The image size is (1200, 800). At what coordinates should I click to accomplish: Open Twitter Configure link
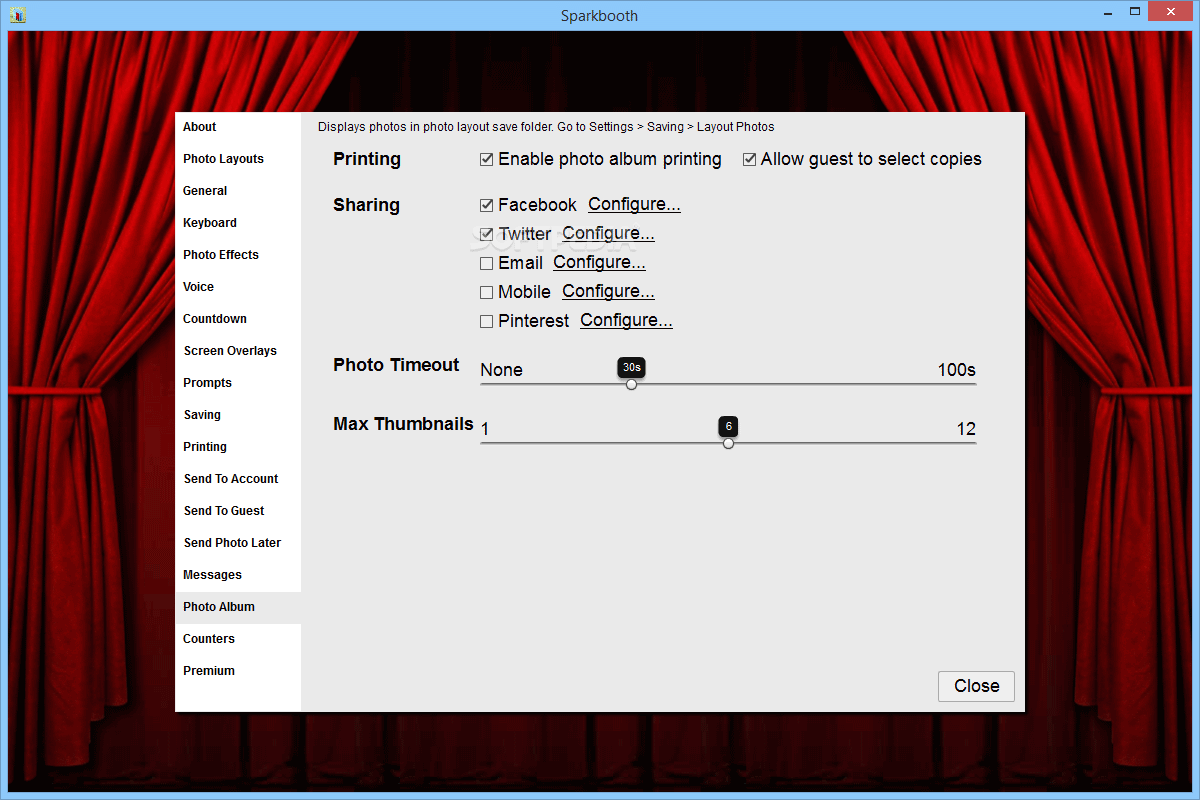click(x=608, y=233)
